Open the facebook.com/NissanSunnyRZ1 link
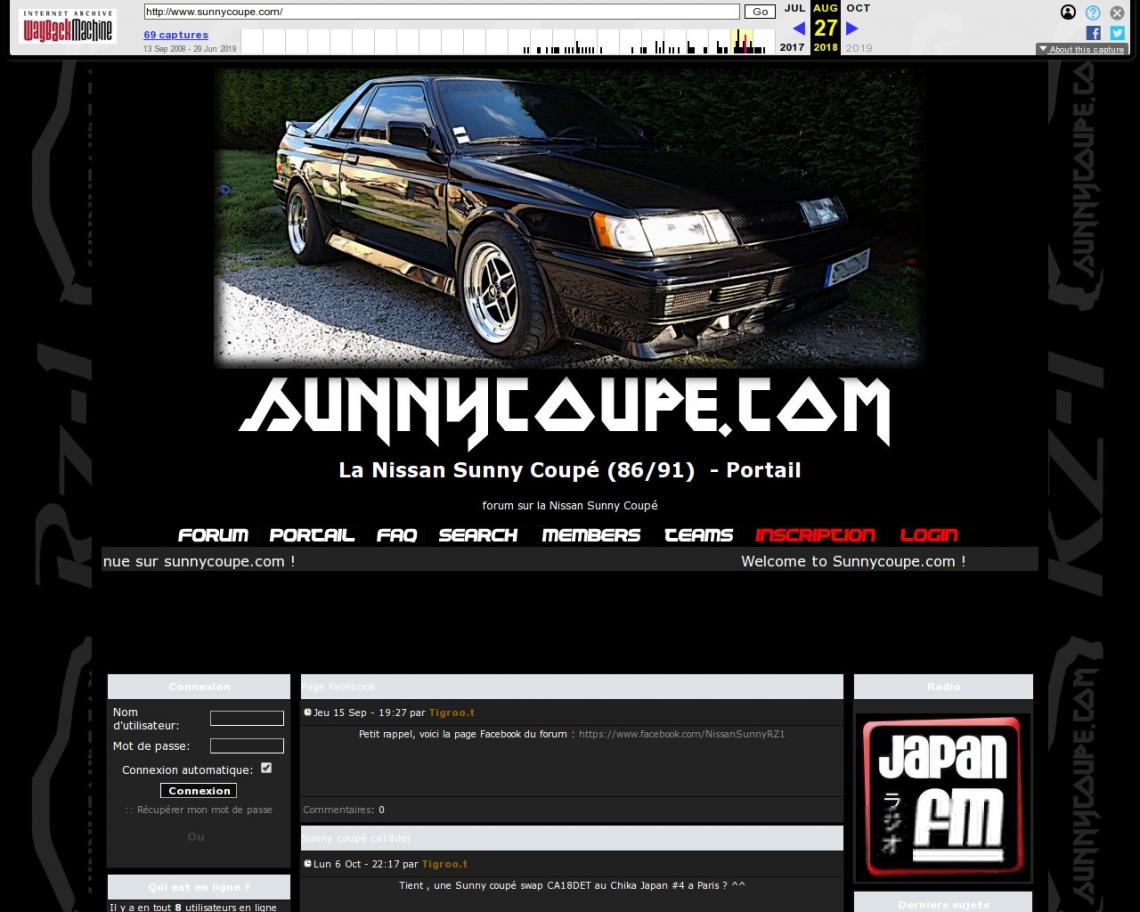1140x912 pixels. (682, 734)
